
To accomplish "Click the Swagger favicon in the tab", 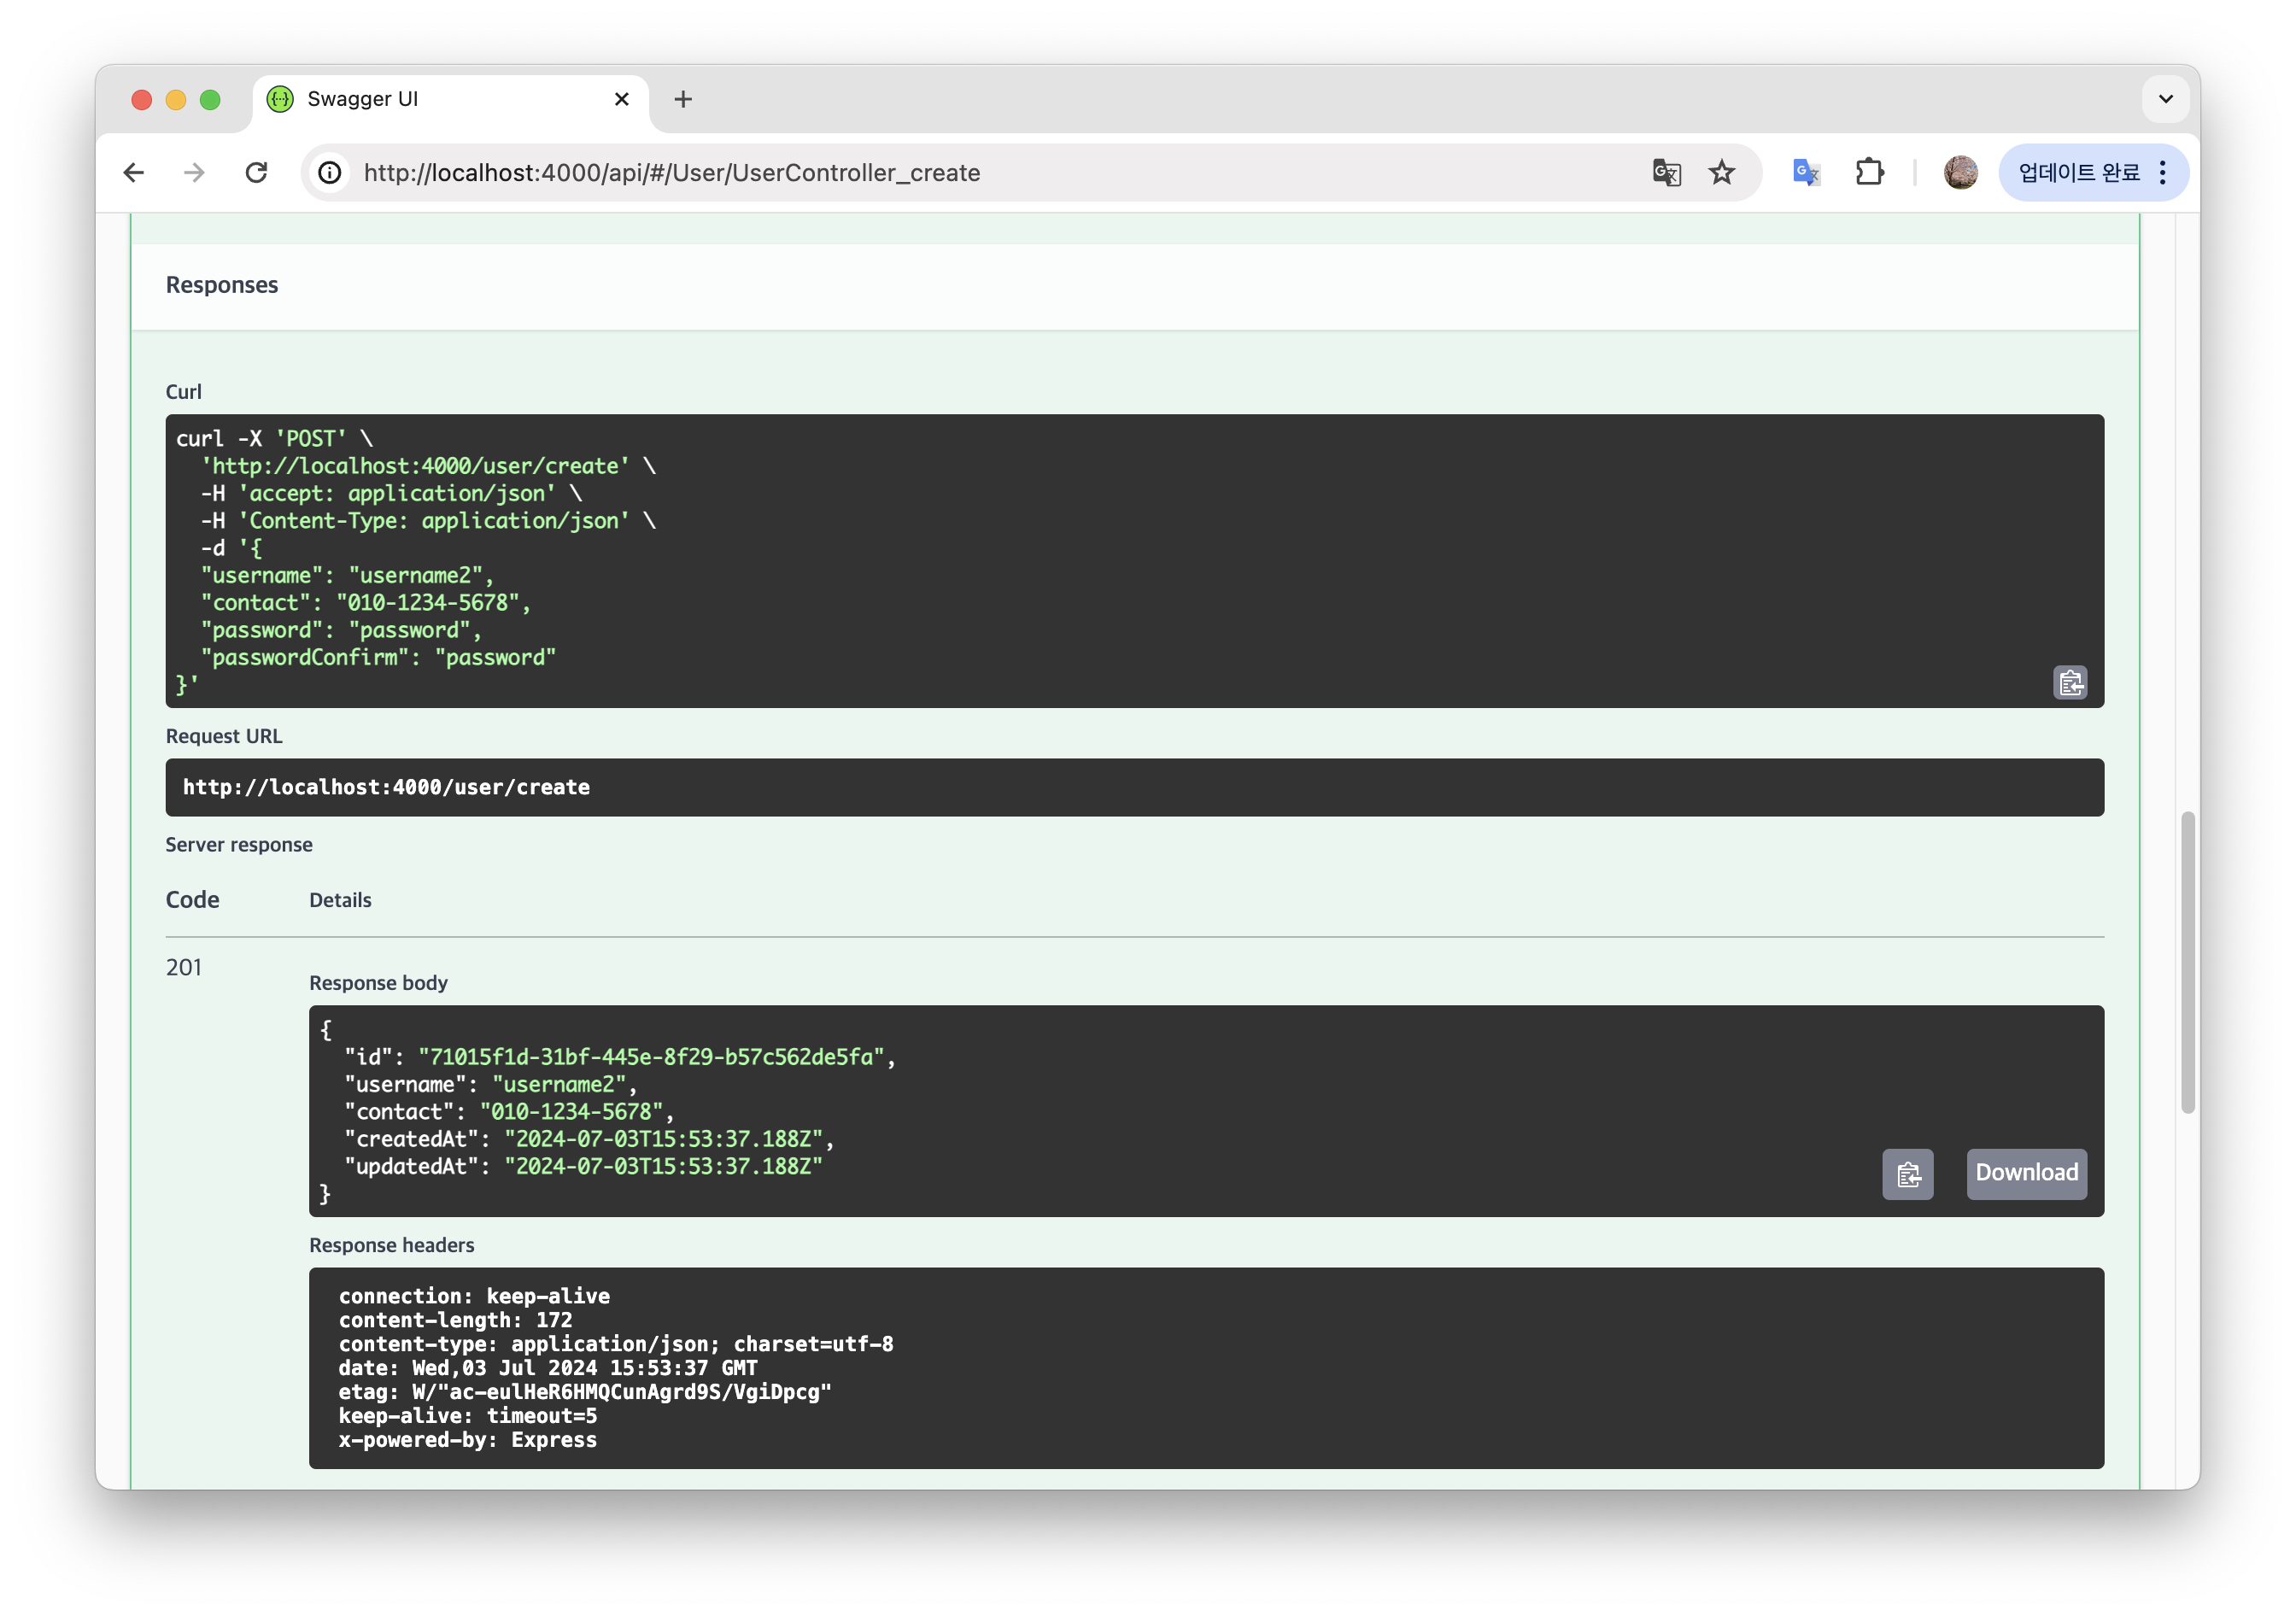I will (280, 99).
